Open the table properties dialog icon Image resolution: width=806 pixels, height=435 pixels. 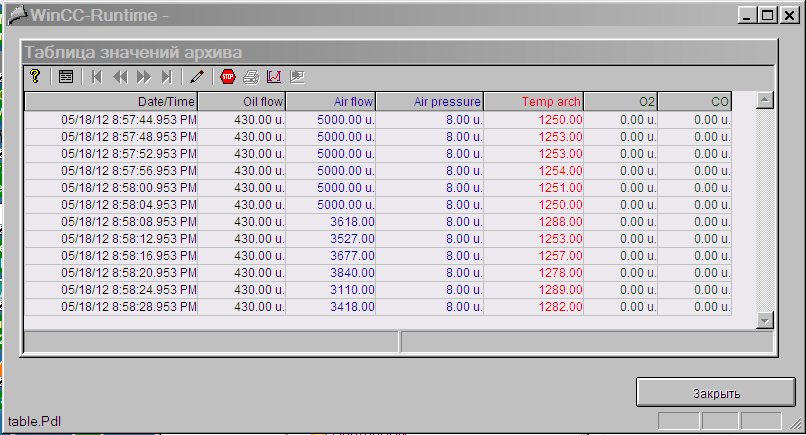(x=66, y=77)
